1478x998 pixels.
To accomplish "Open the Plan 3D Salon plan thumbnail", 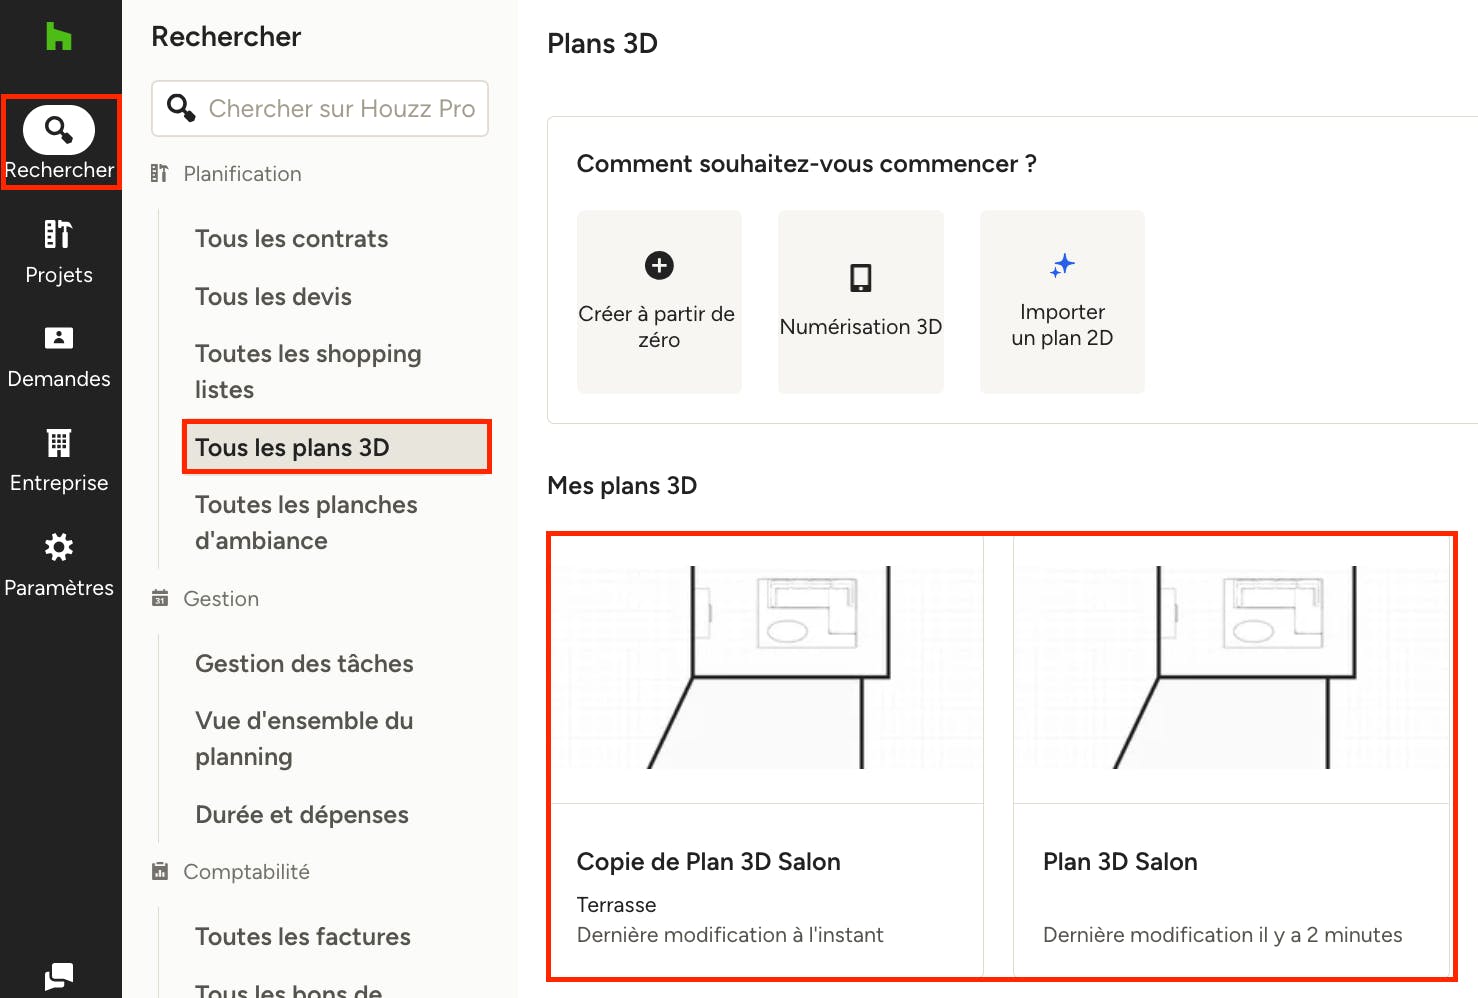I will 1231,667.
